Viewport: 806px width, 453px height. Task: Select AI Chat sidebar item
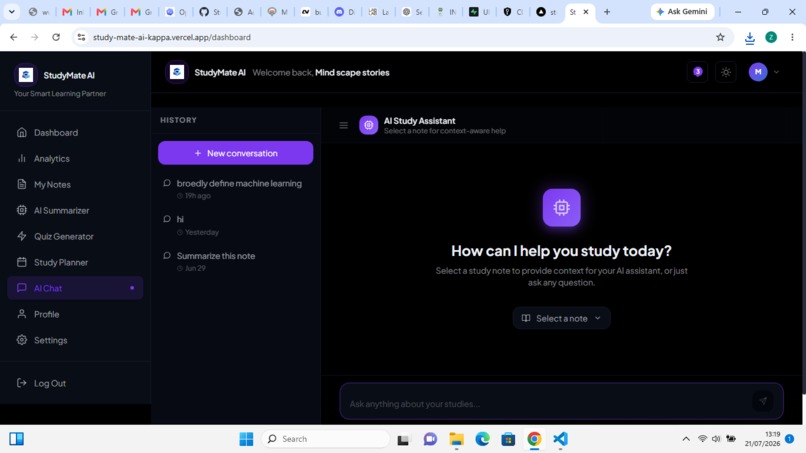75,288
